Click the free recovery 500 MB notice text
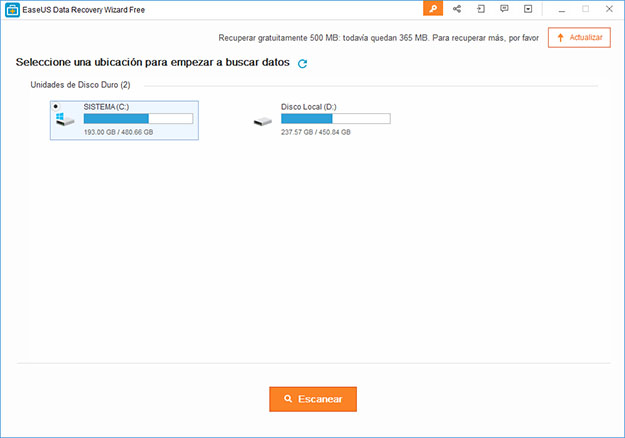 379,38
